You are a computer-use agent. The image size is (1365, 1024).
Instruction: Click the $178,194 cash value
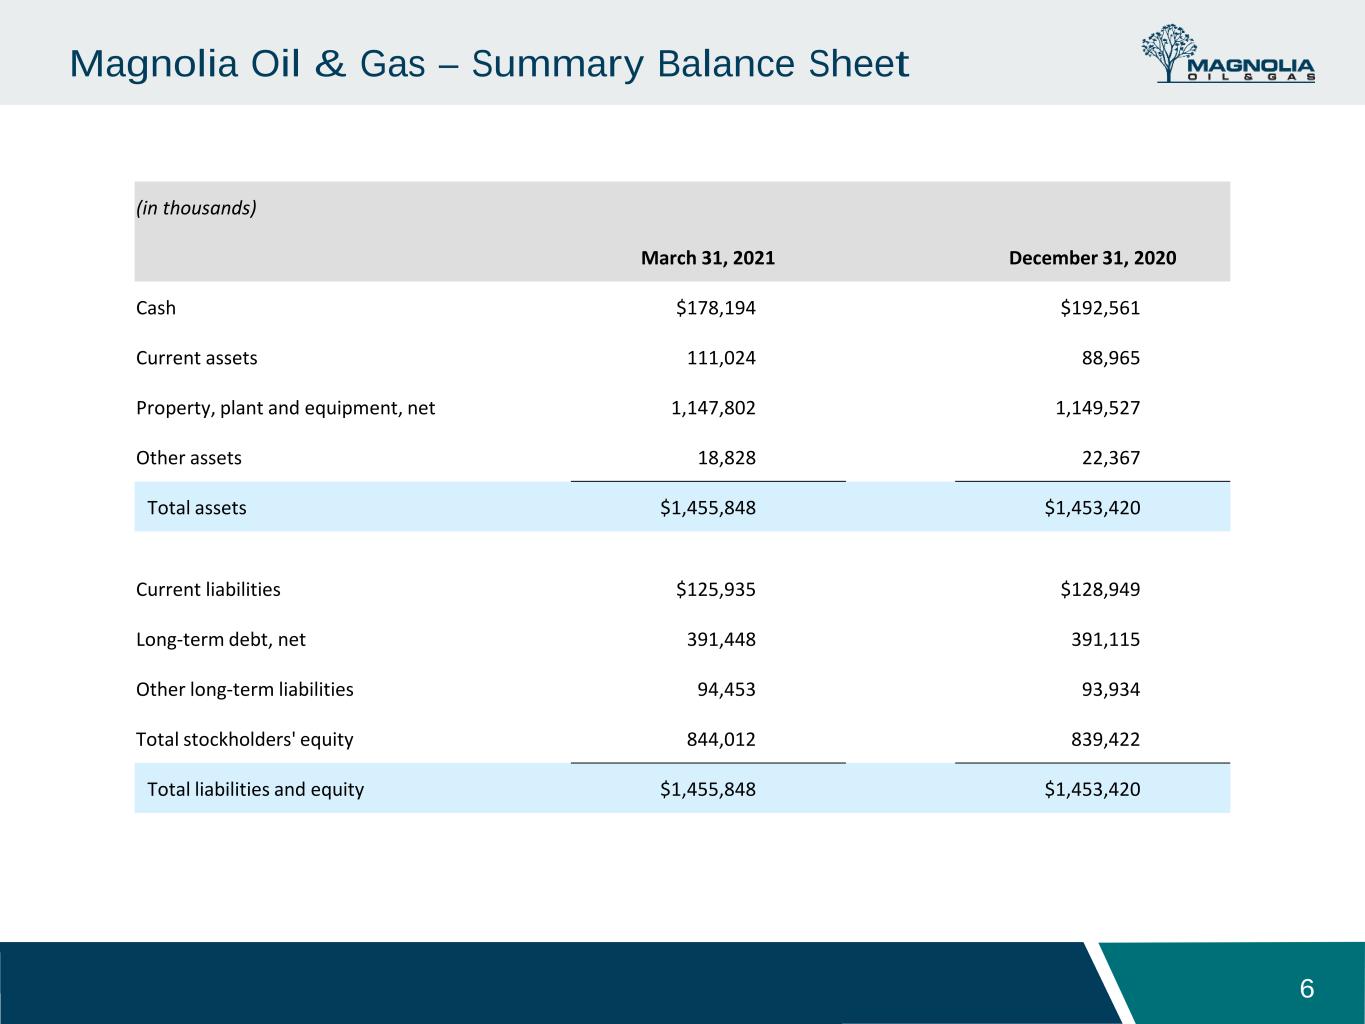716,308
